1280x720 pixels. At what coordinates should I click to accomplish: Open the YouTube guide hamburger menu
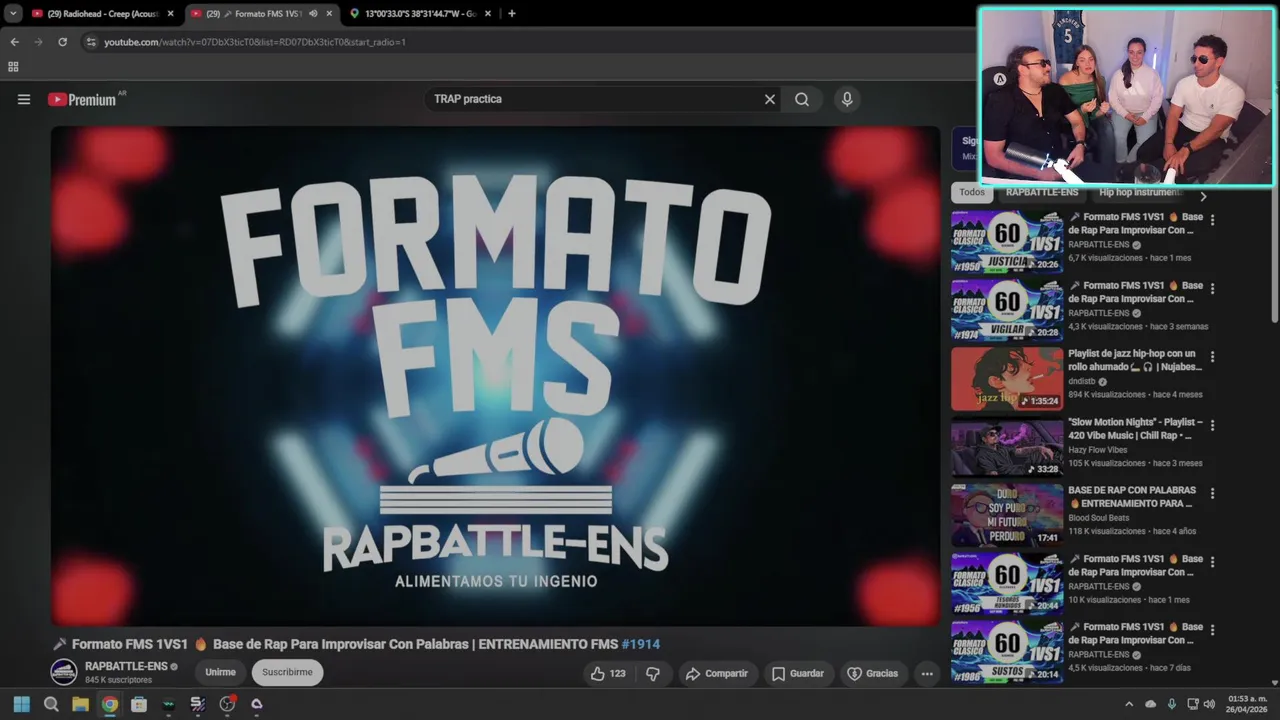click(x=24, y=99)
